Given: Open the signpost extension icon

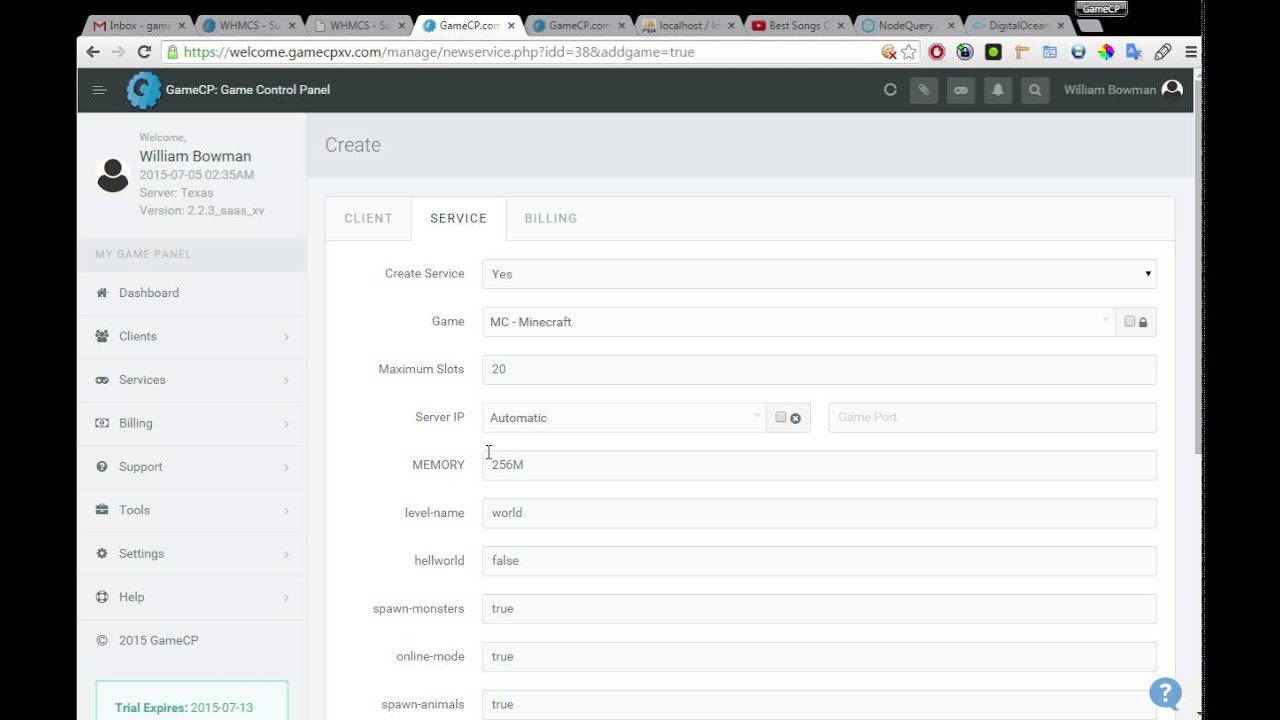Looking at the screenshot, I should 1022,52.
